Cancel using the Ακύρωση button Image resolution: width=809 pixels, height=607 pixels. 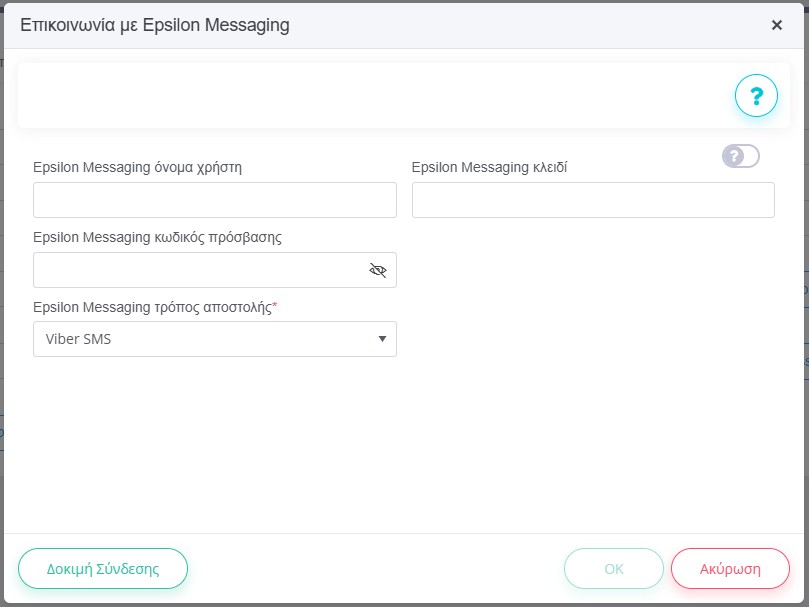click(x=730, y=569)
